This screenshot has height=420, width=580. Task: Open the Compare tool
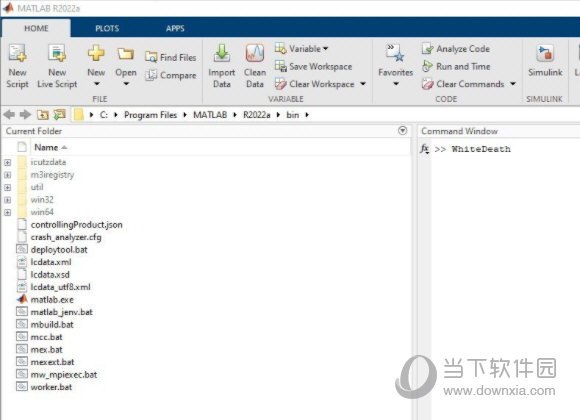point(171,75)
